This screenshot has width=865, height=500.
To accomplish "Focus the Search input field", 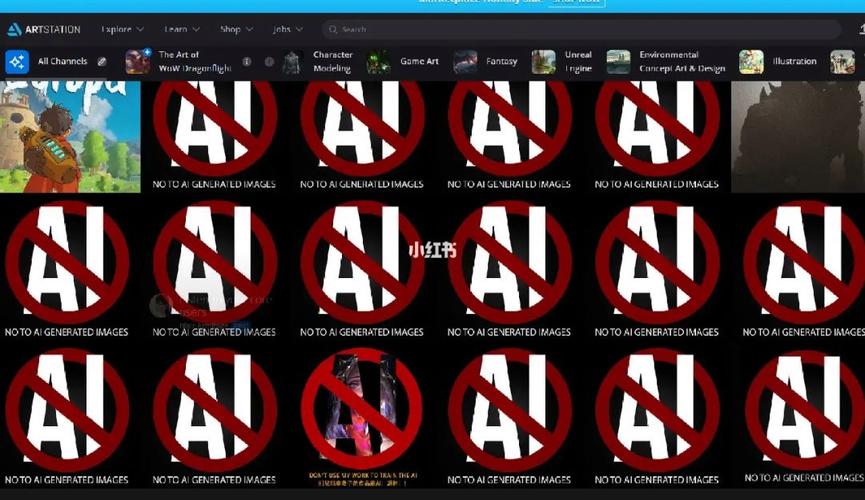I will click(x=581, y=29).
